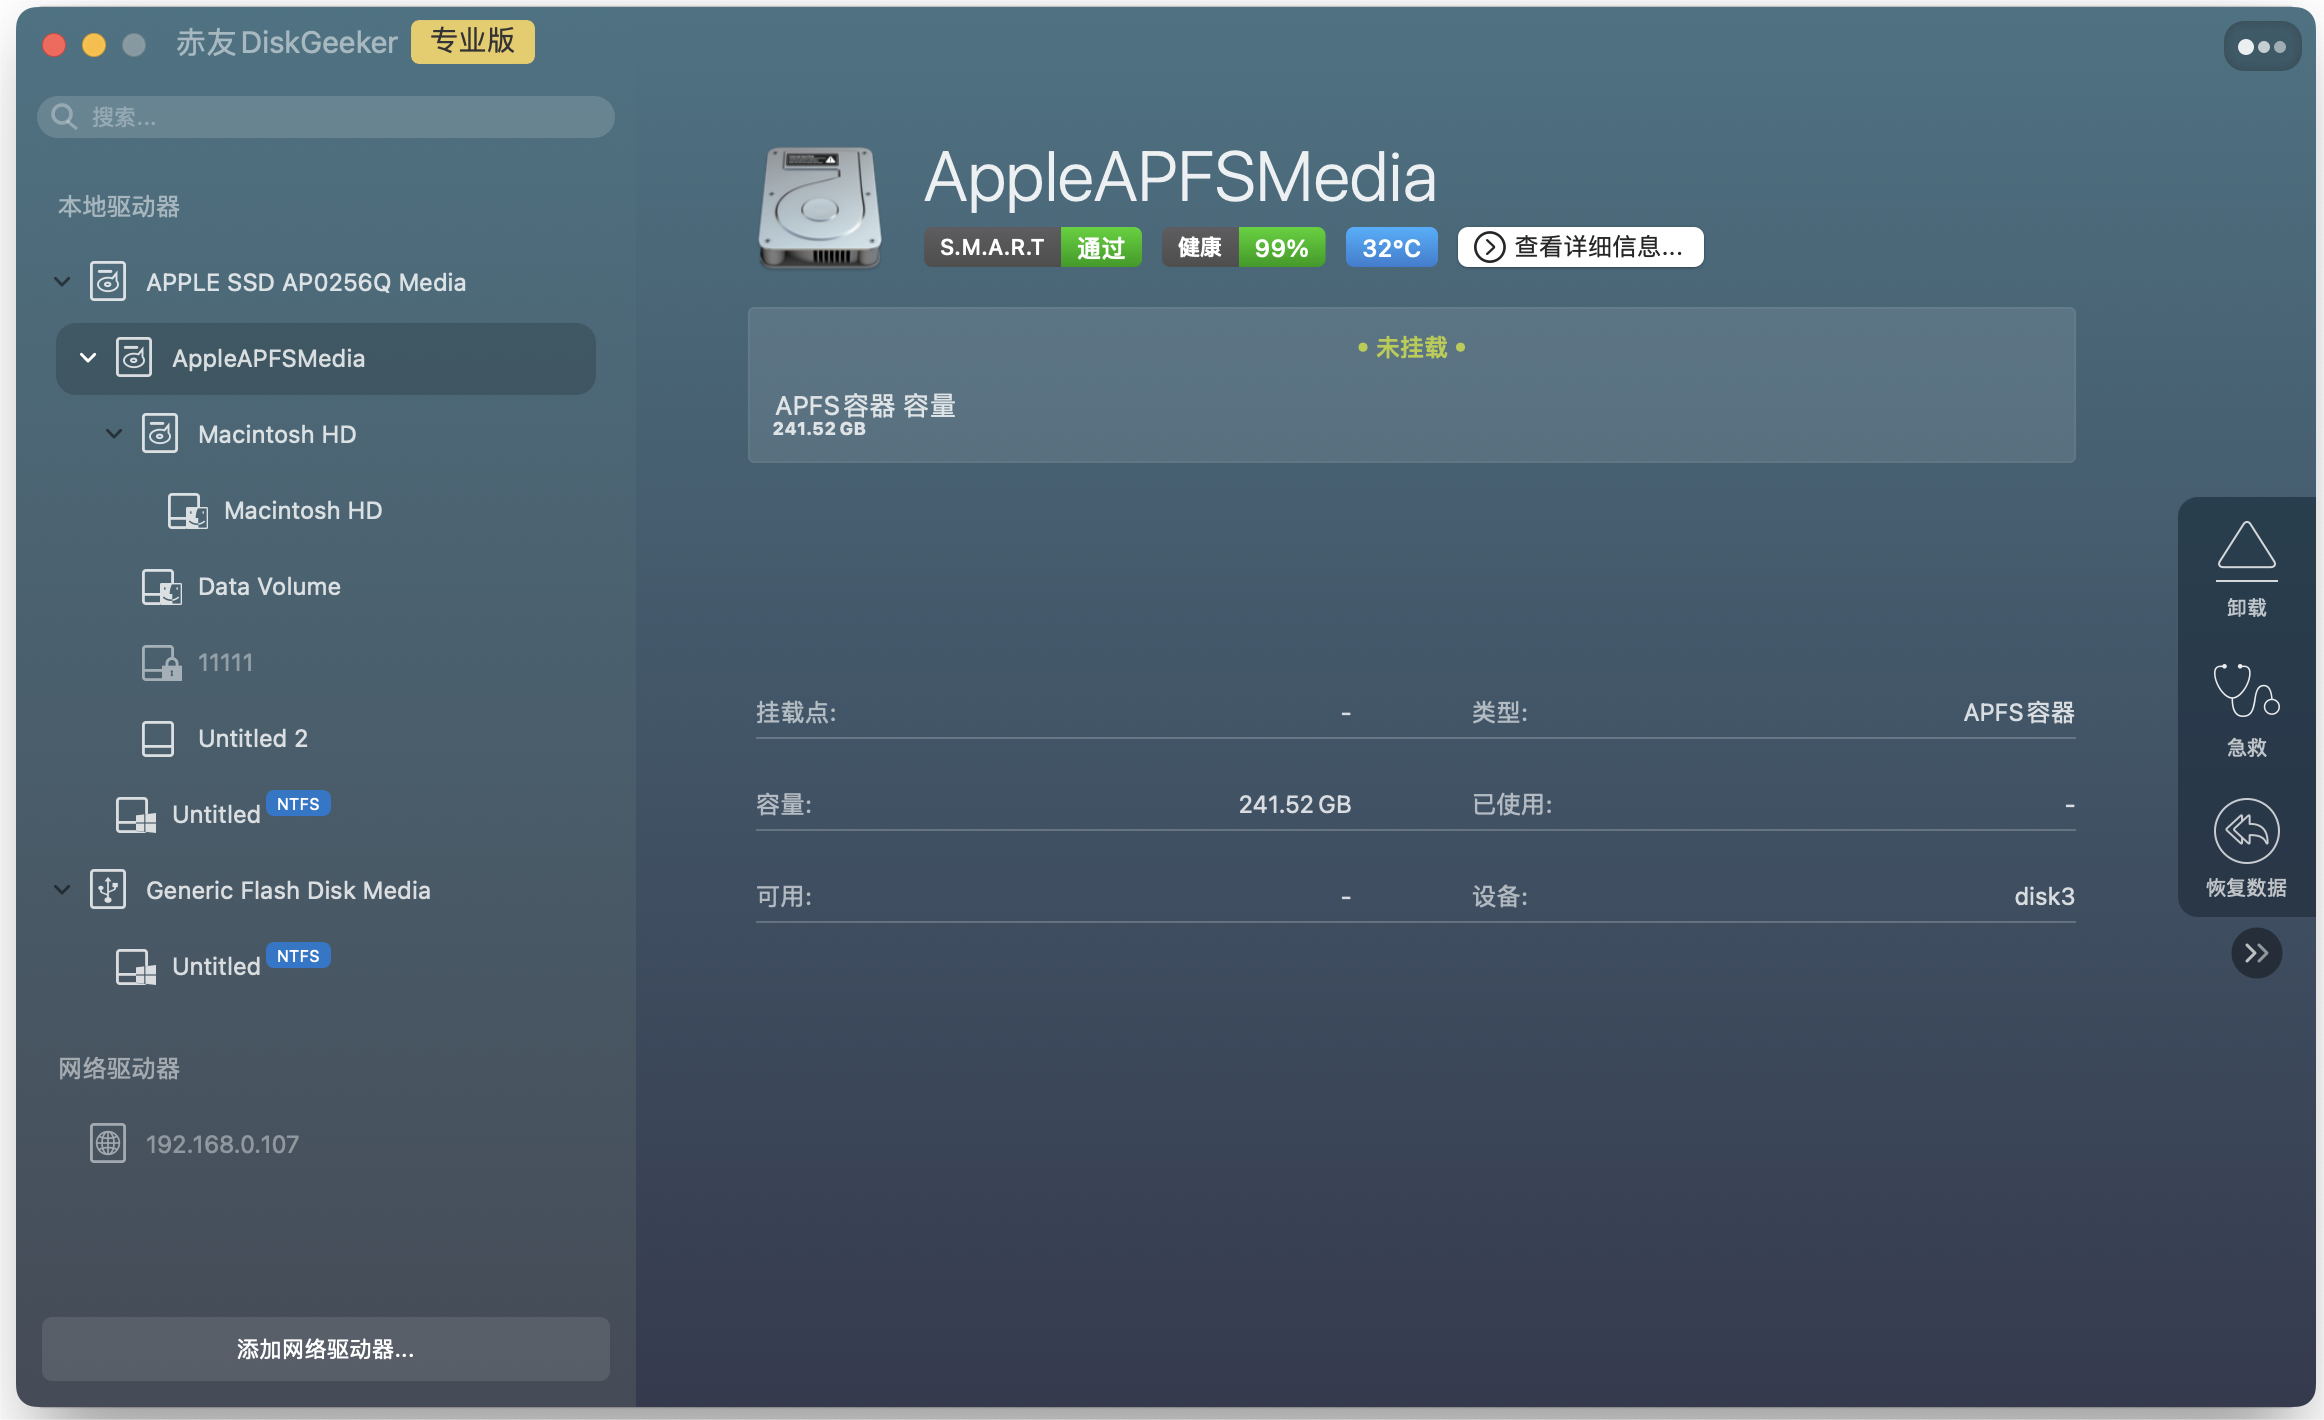Select the top-level Macintosh HD group row
The height and width of the screenshot is (1420, 2324).
click(x=277, y=434)
